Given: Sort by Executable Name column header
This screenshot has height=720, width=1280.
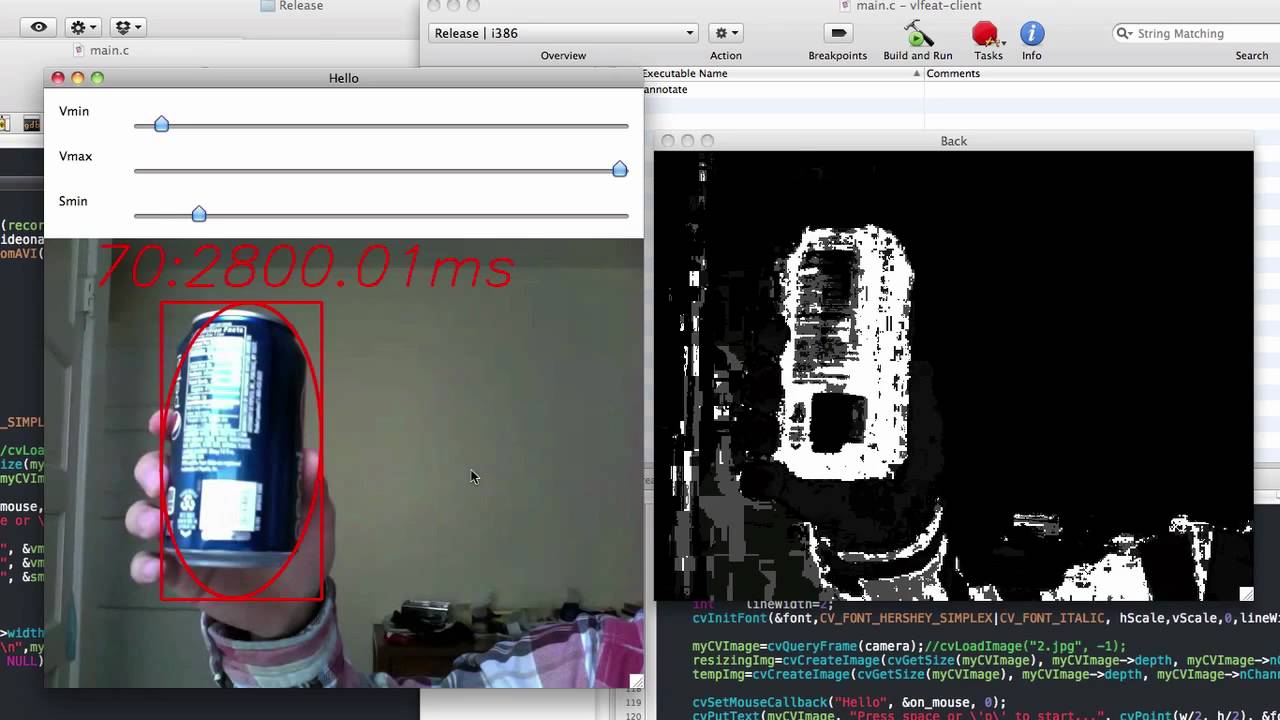Looking at the screenshot, I should [x=783, y=73].
